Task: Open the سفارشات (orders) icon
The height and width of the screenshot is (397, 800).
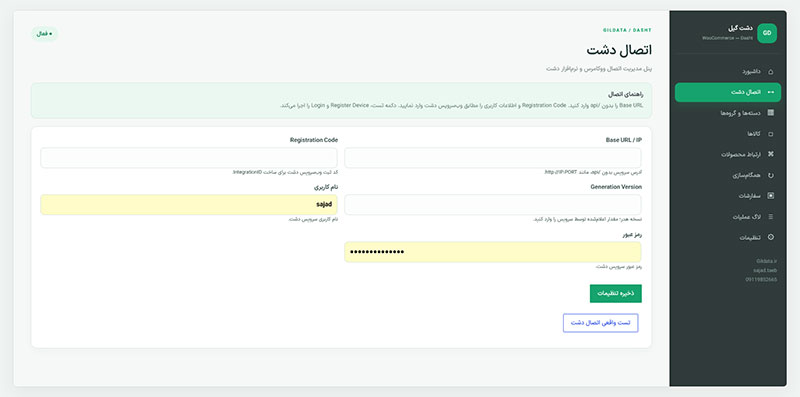Action: click(770, 195)
